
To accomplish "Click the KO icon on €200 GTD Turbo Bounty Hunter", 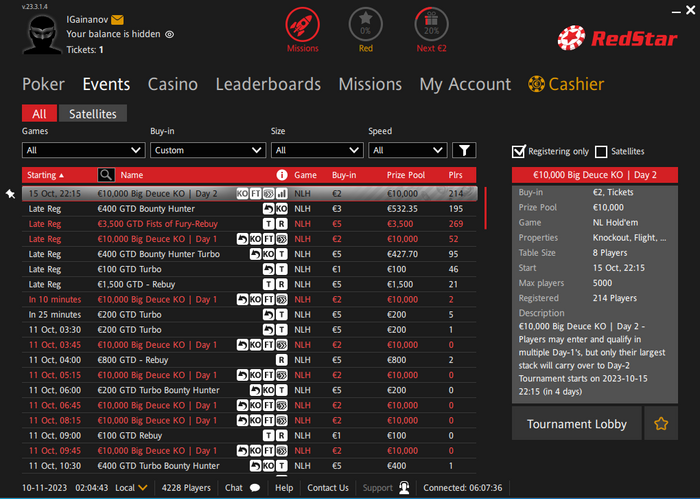I will [268, 390].
